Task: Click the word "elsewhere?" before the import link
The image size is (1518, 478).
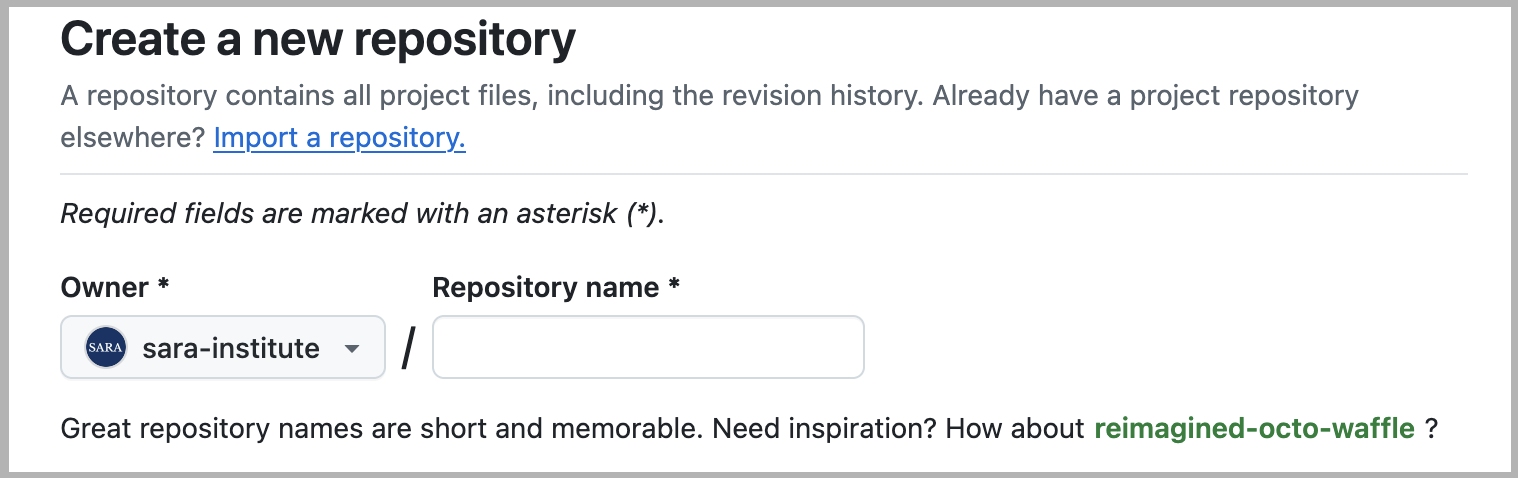Action: pos(134,138)
